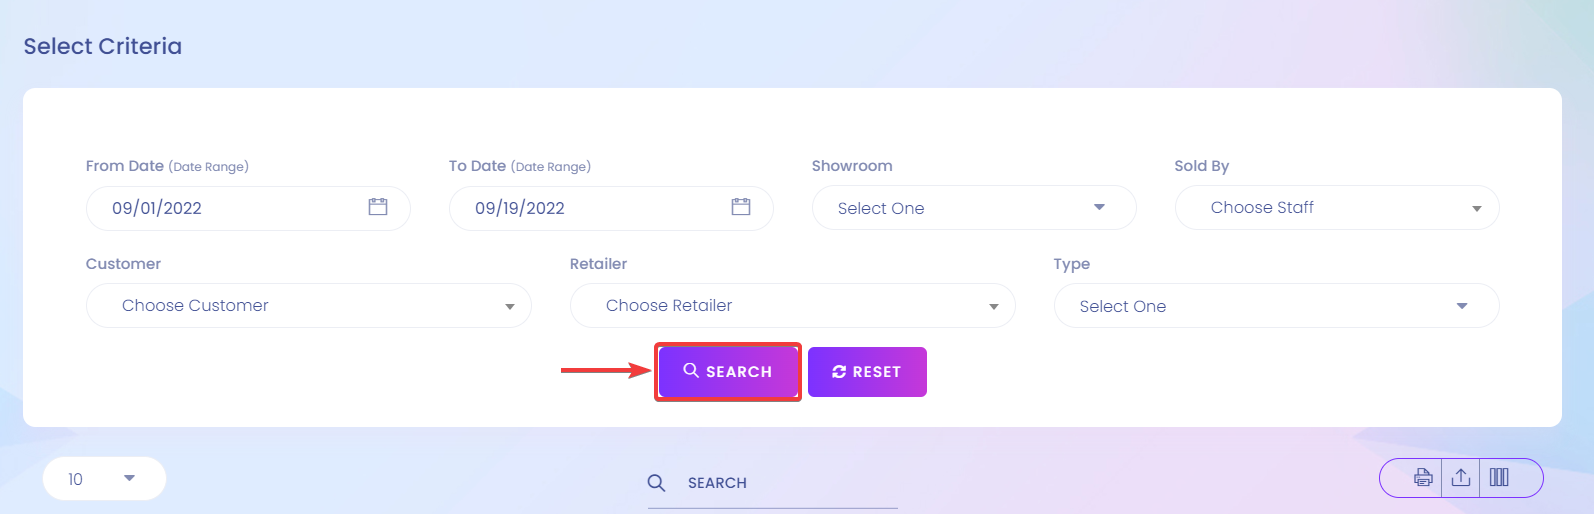
Task: Click the magnifier icon in the SEARCH button
Action: click(x=691, y=370)
